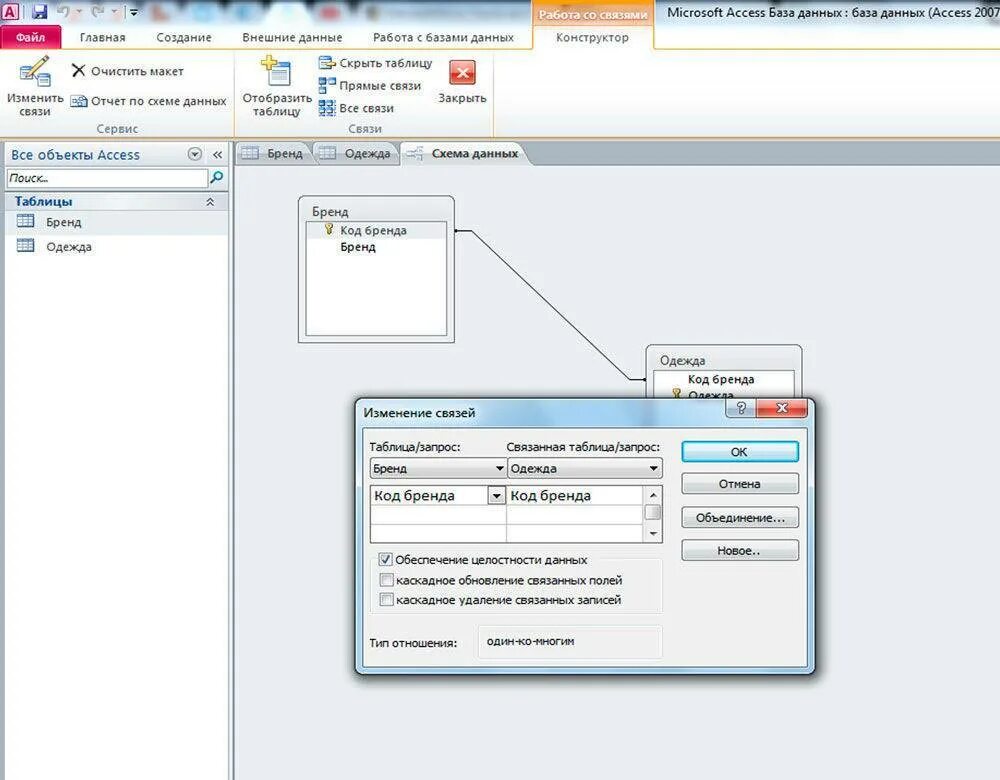The image size is (1000, 780).
Task: Click the Новое.. button
Action: point(740,550)
